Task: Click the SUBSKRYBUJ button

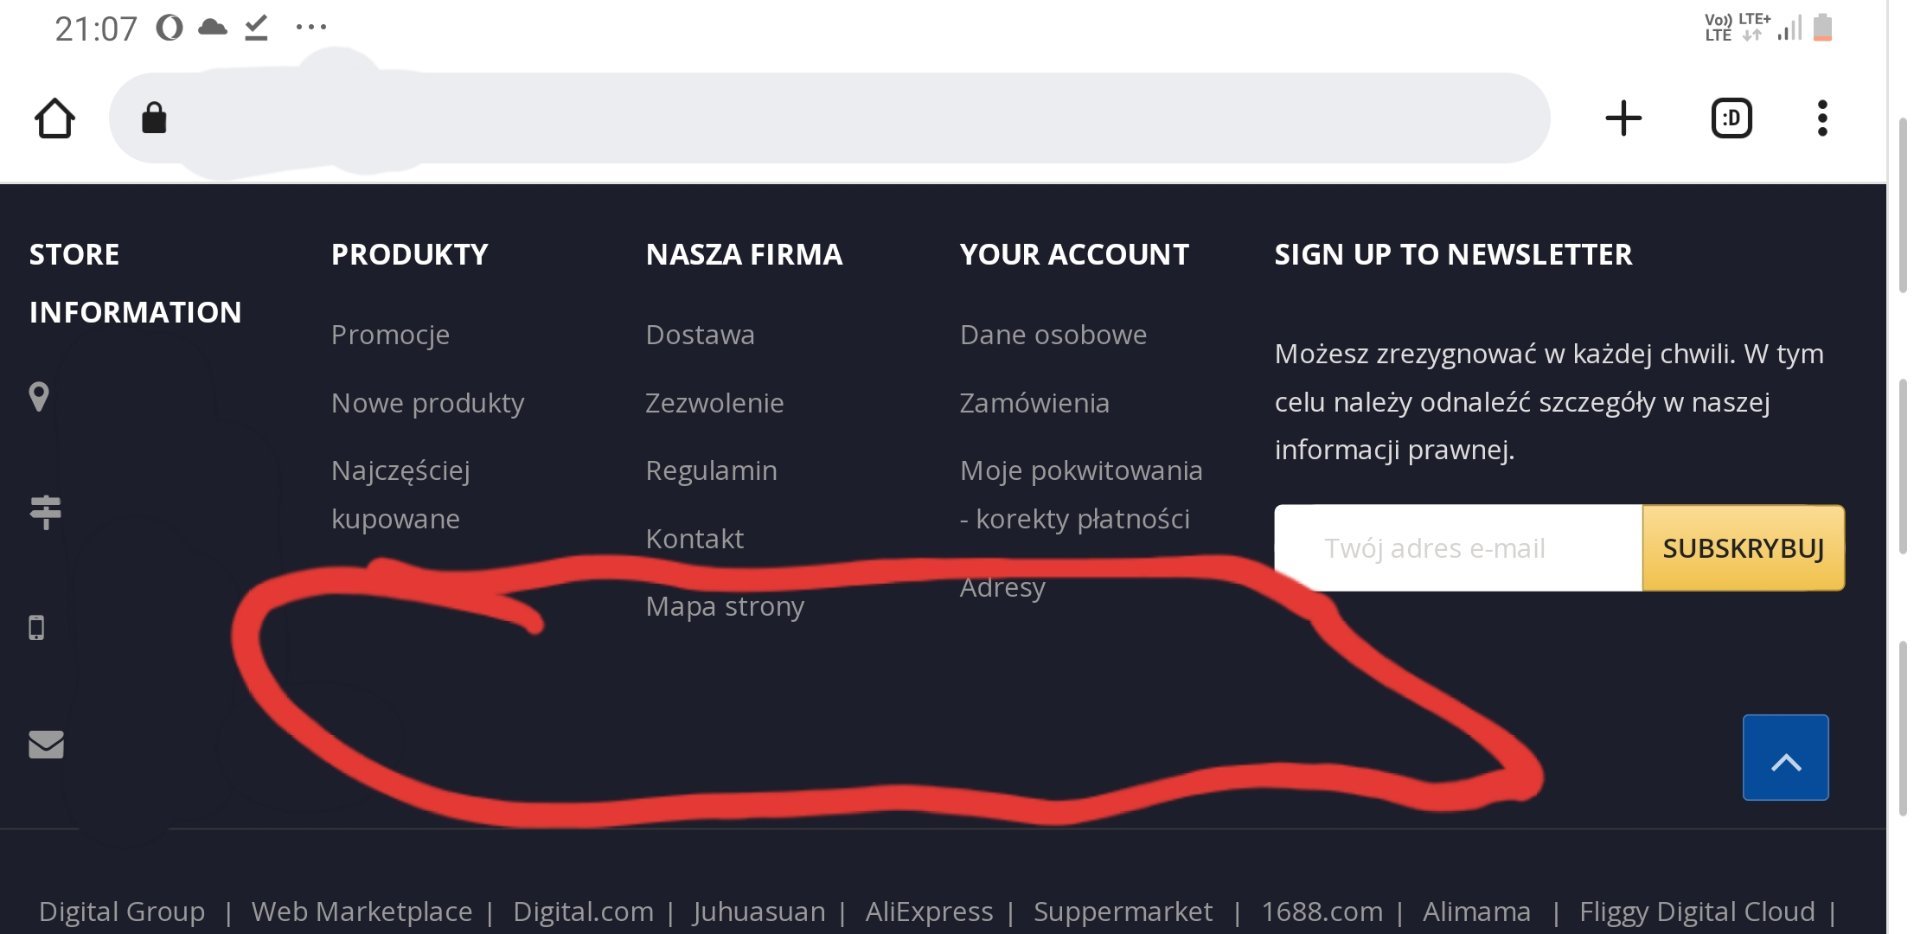Action: click(1743, 548)
